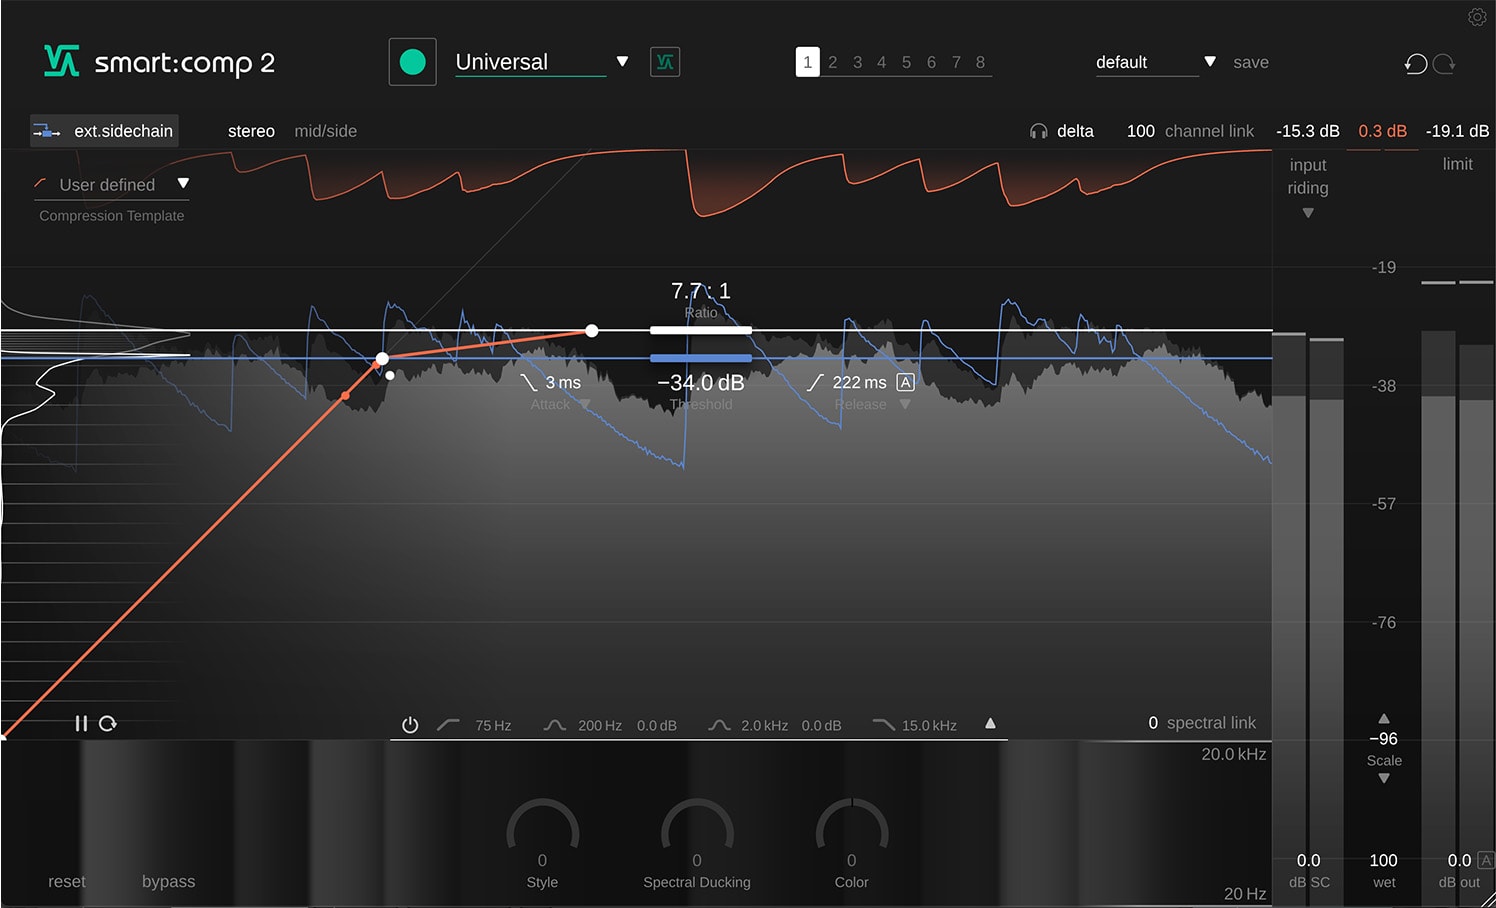The image size is (1496, 908).
Task: Click the 7.7 : 1 ratio value
Action: click(700, 291)
